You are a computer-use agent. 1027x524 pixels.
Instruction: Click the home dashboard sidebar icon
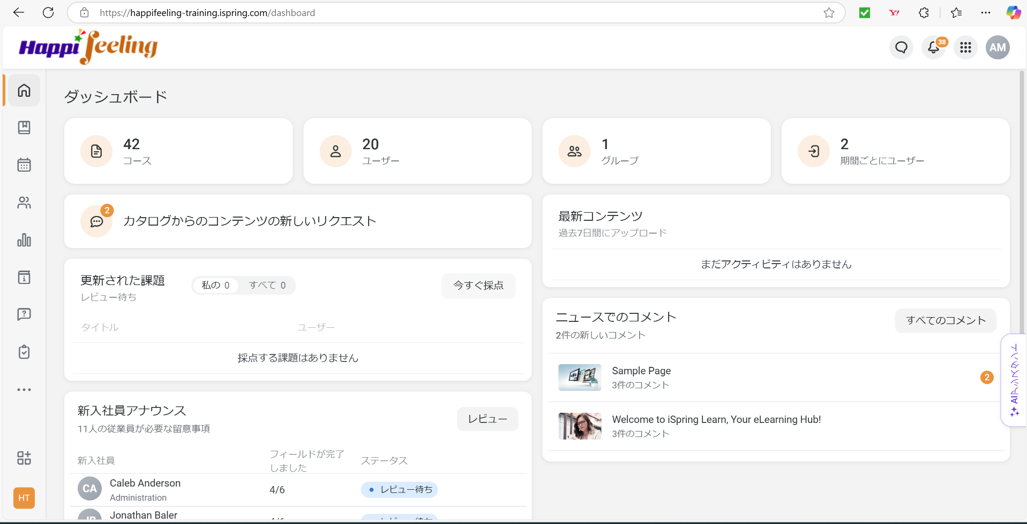click(24, 91)
